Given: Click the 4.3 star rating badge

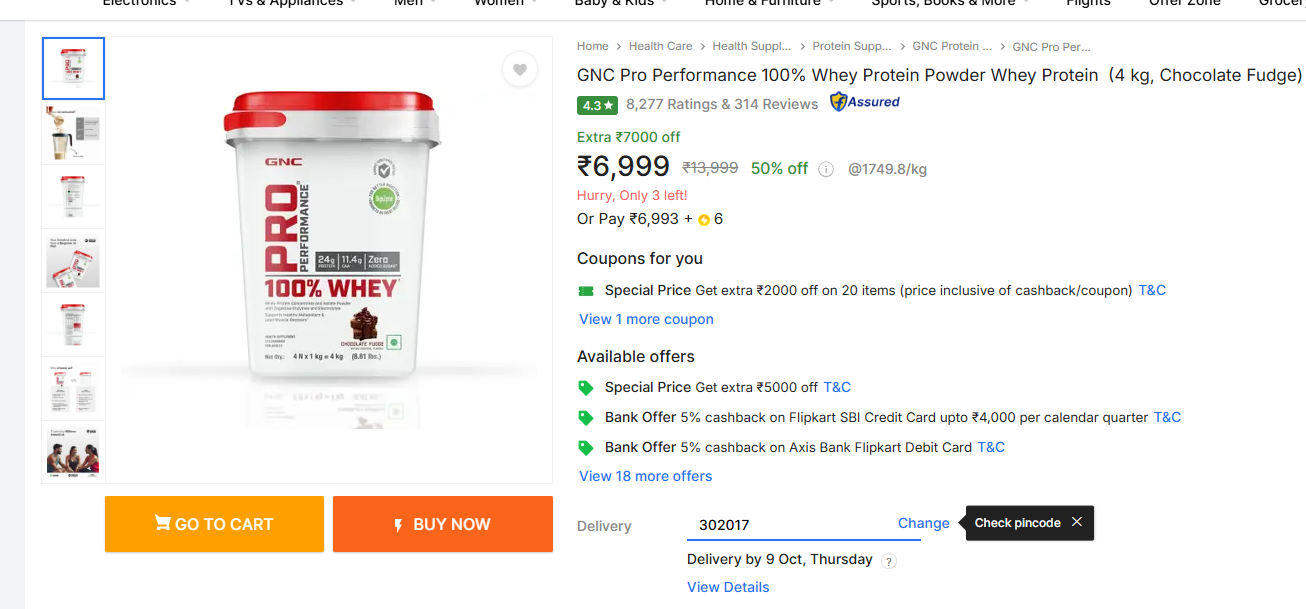Looking at the screenshot, I should (x=597, y=105).
